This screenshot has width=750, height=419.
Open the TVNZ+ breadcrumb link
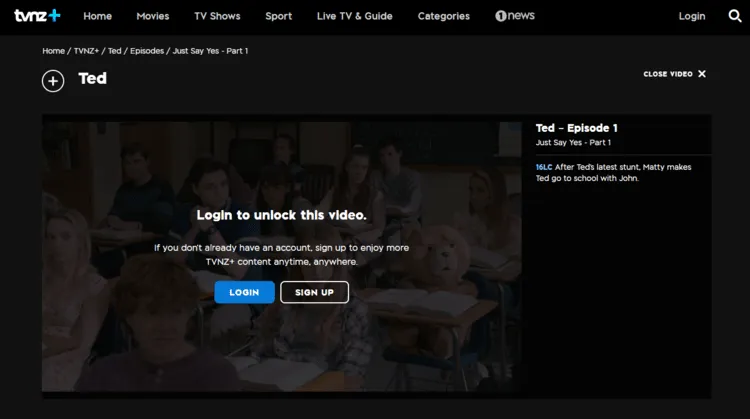[x=86, y=51]
